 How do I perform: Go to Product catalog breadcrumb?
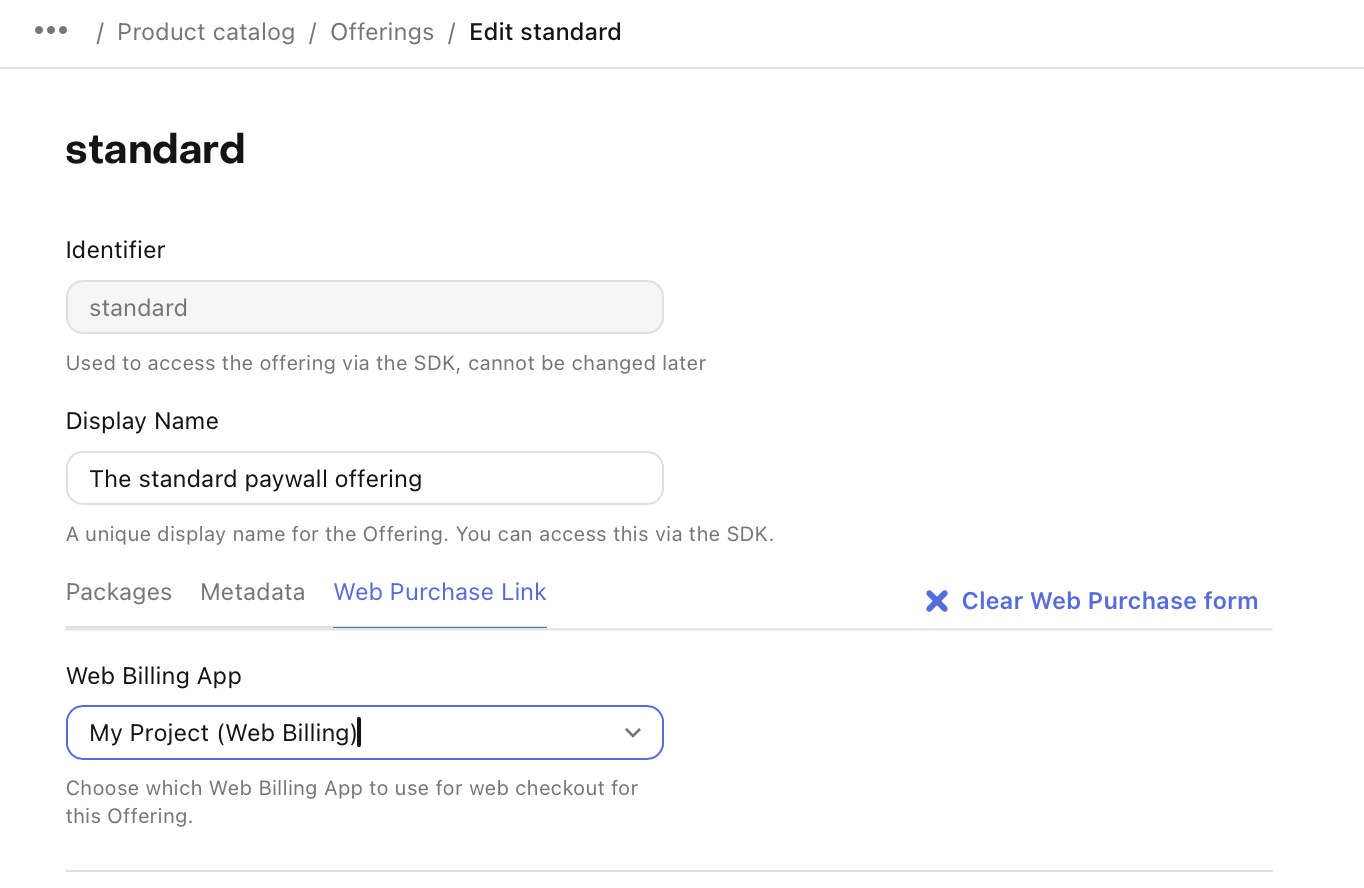[x=206, y=32]
